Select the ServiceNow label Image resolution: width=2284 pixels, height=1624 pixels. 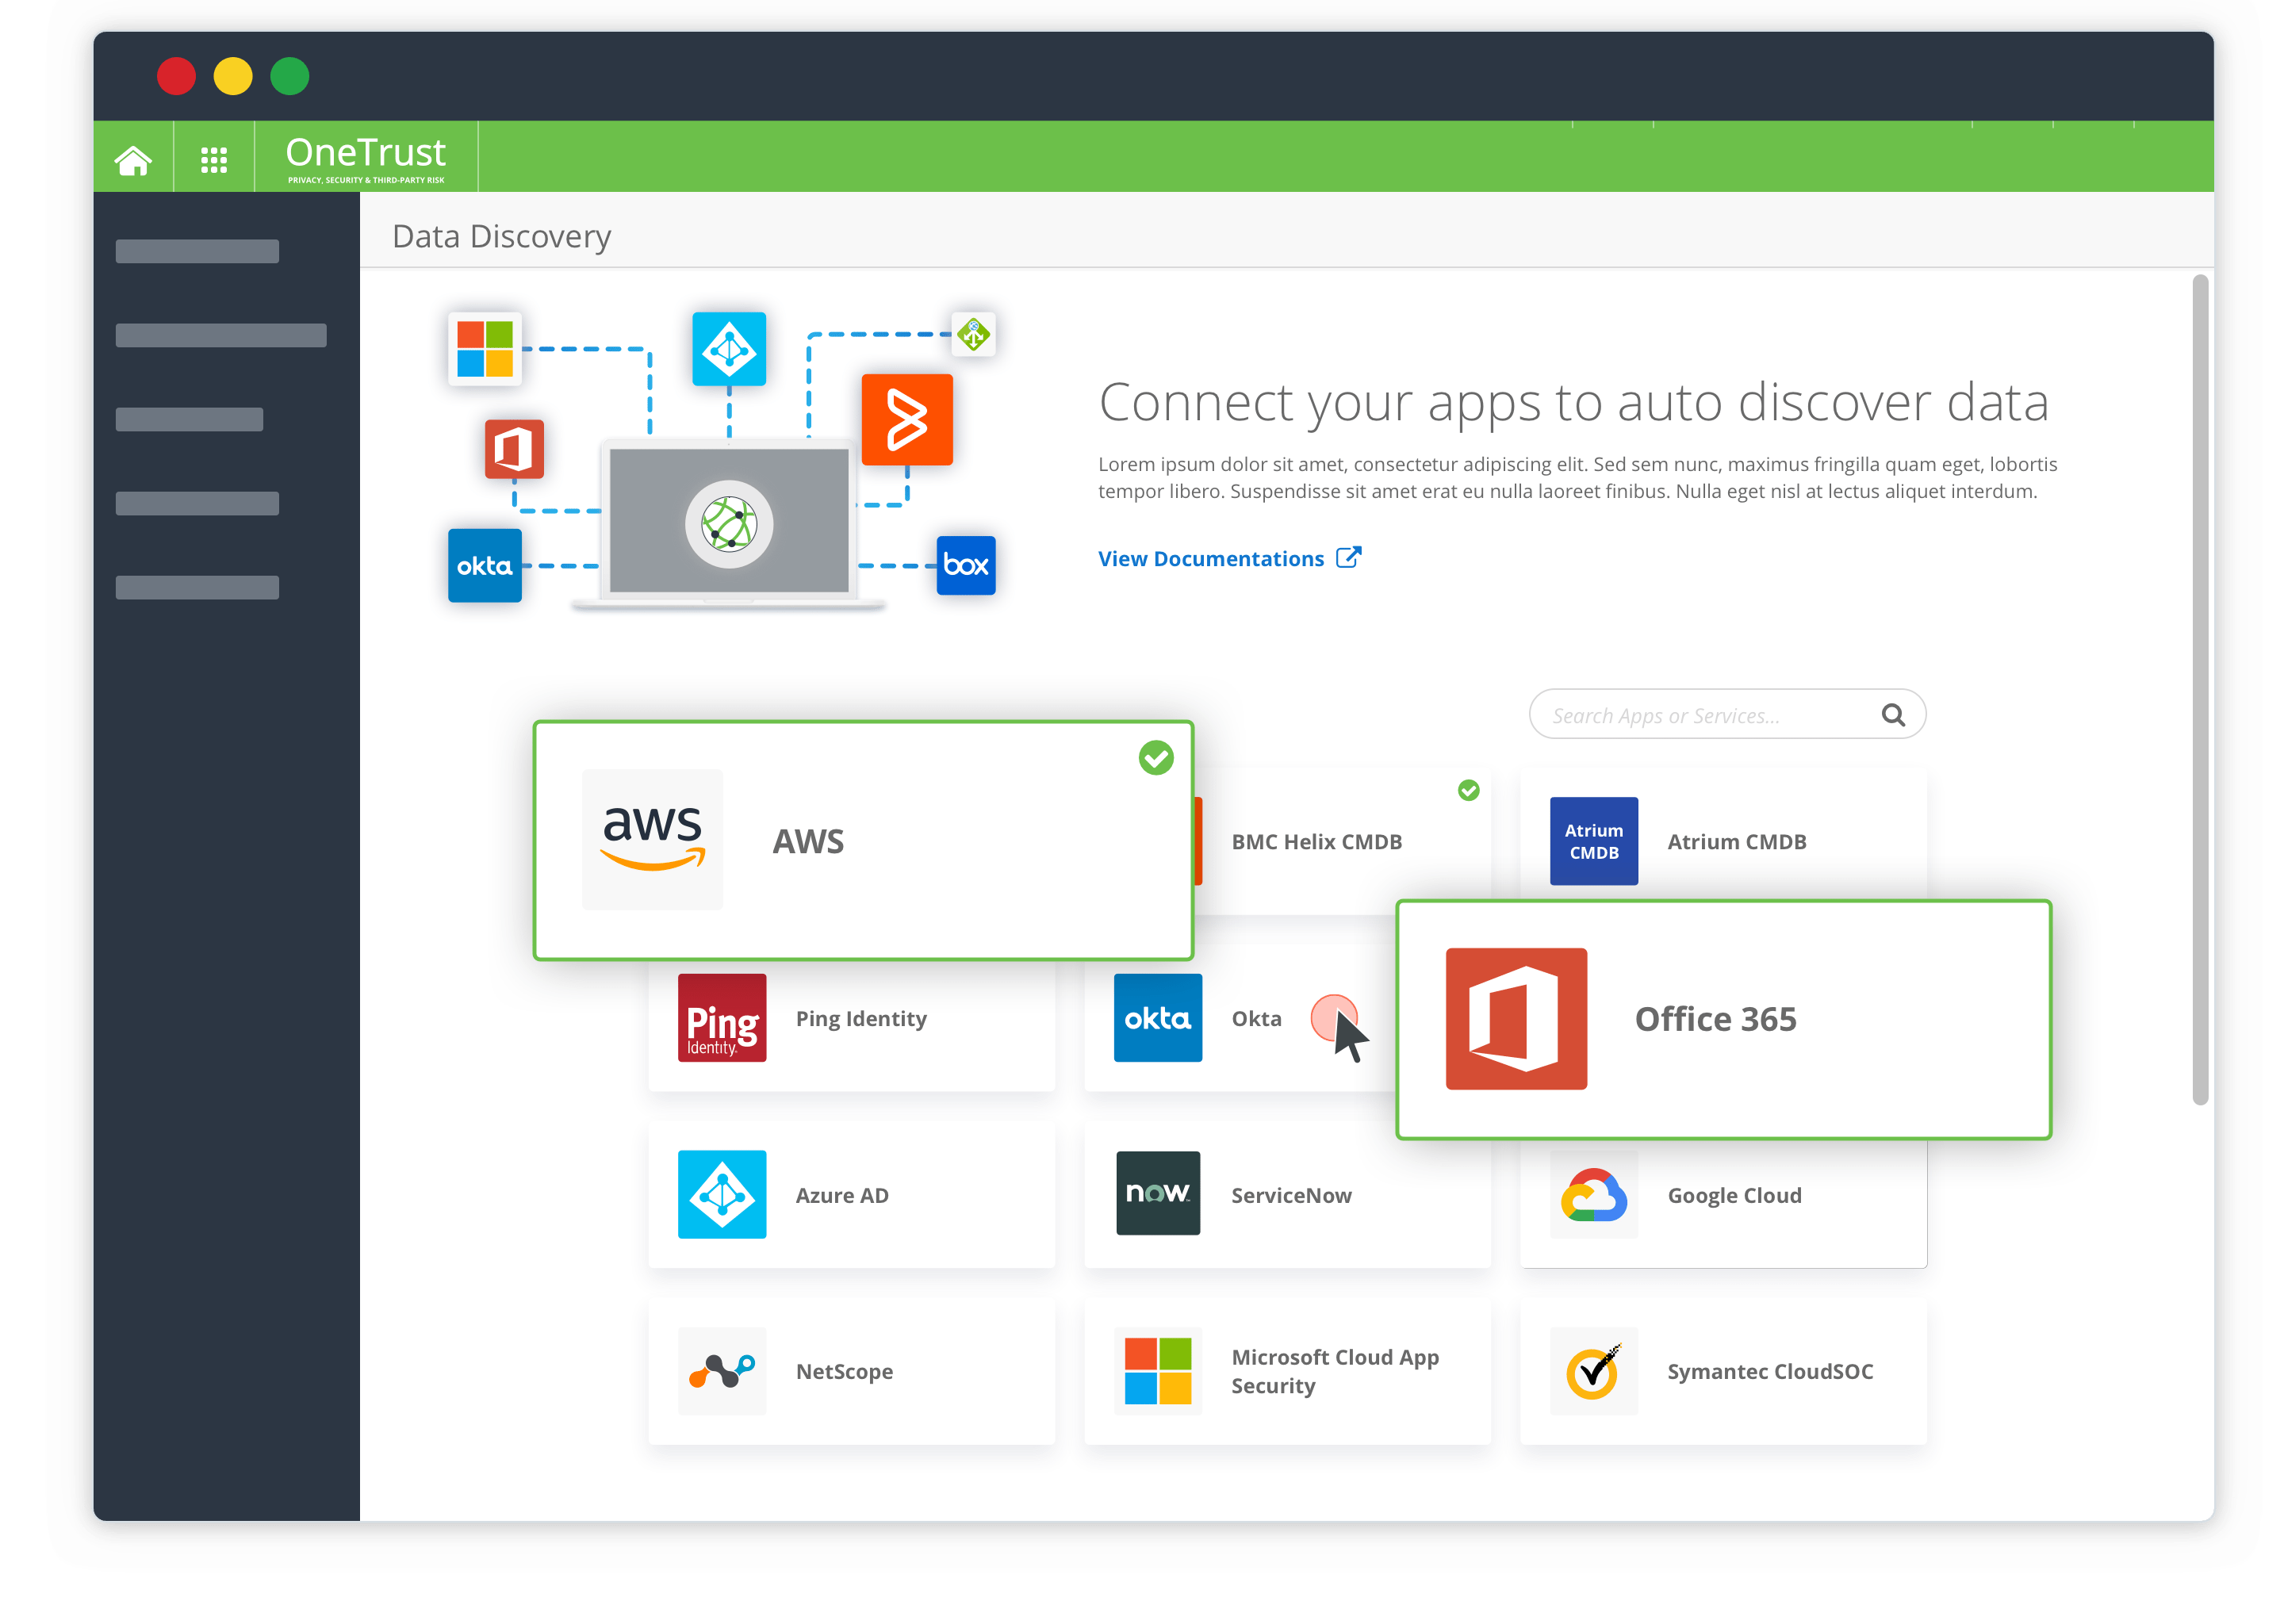1290,1195
